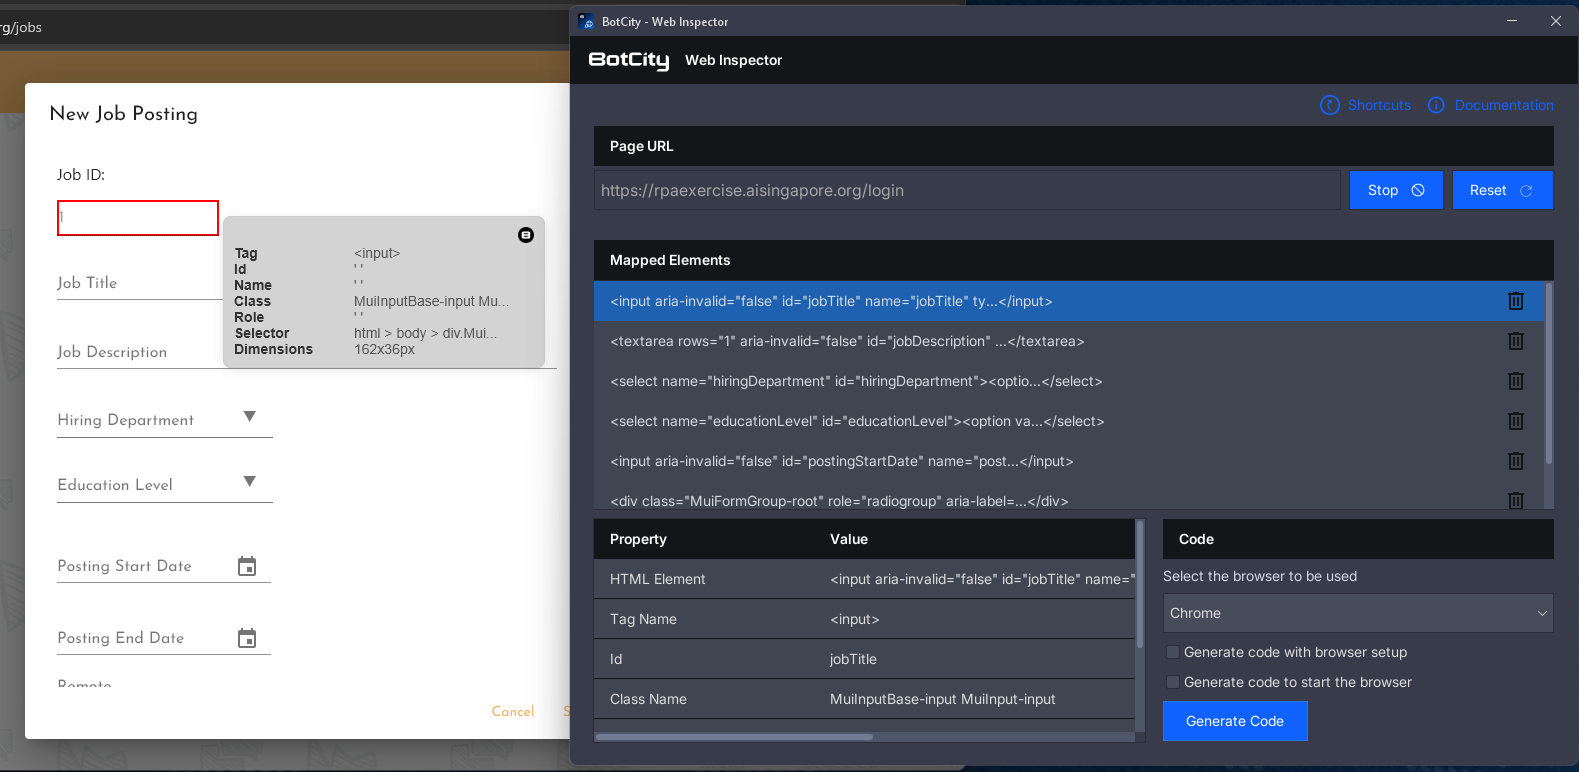Expand the Education Level dropdown

[250, 482]
